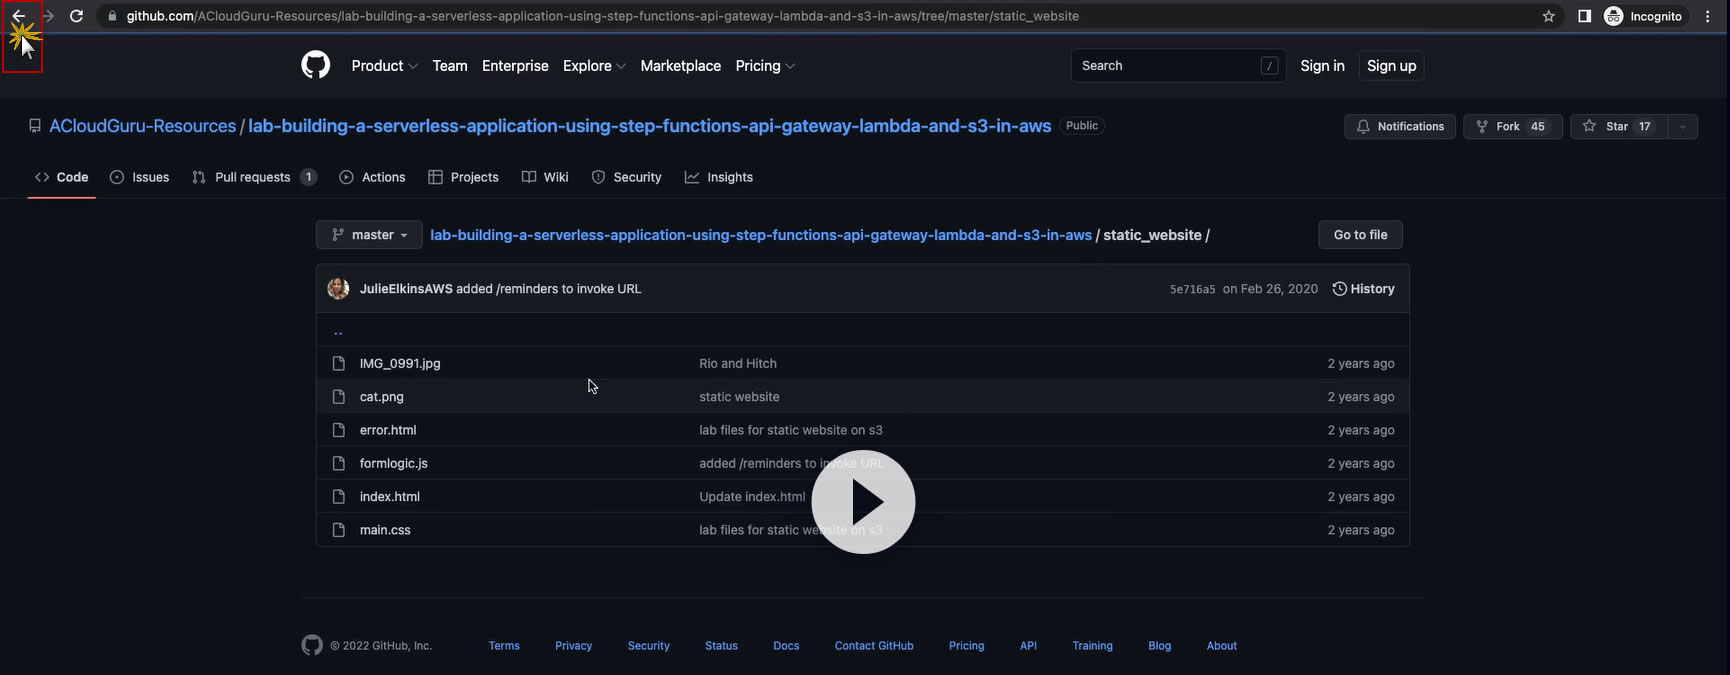Expand the master branch selector
Viewport: 1730px width, 675px height.
click(x=369, y=235)
